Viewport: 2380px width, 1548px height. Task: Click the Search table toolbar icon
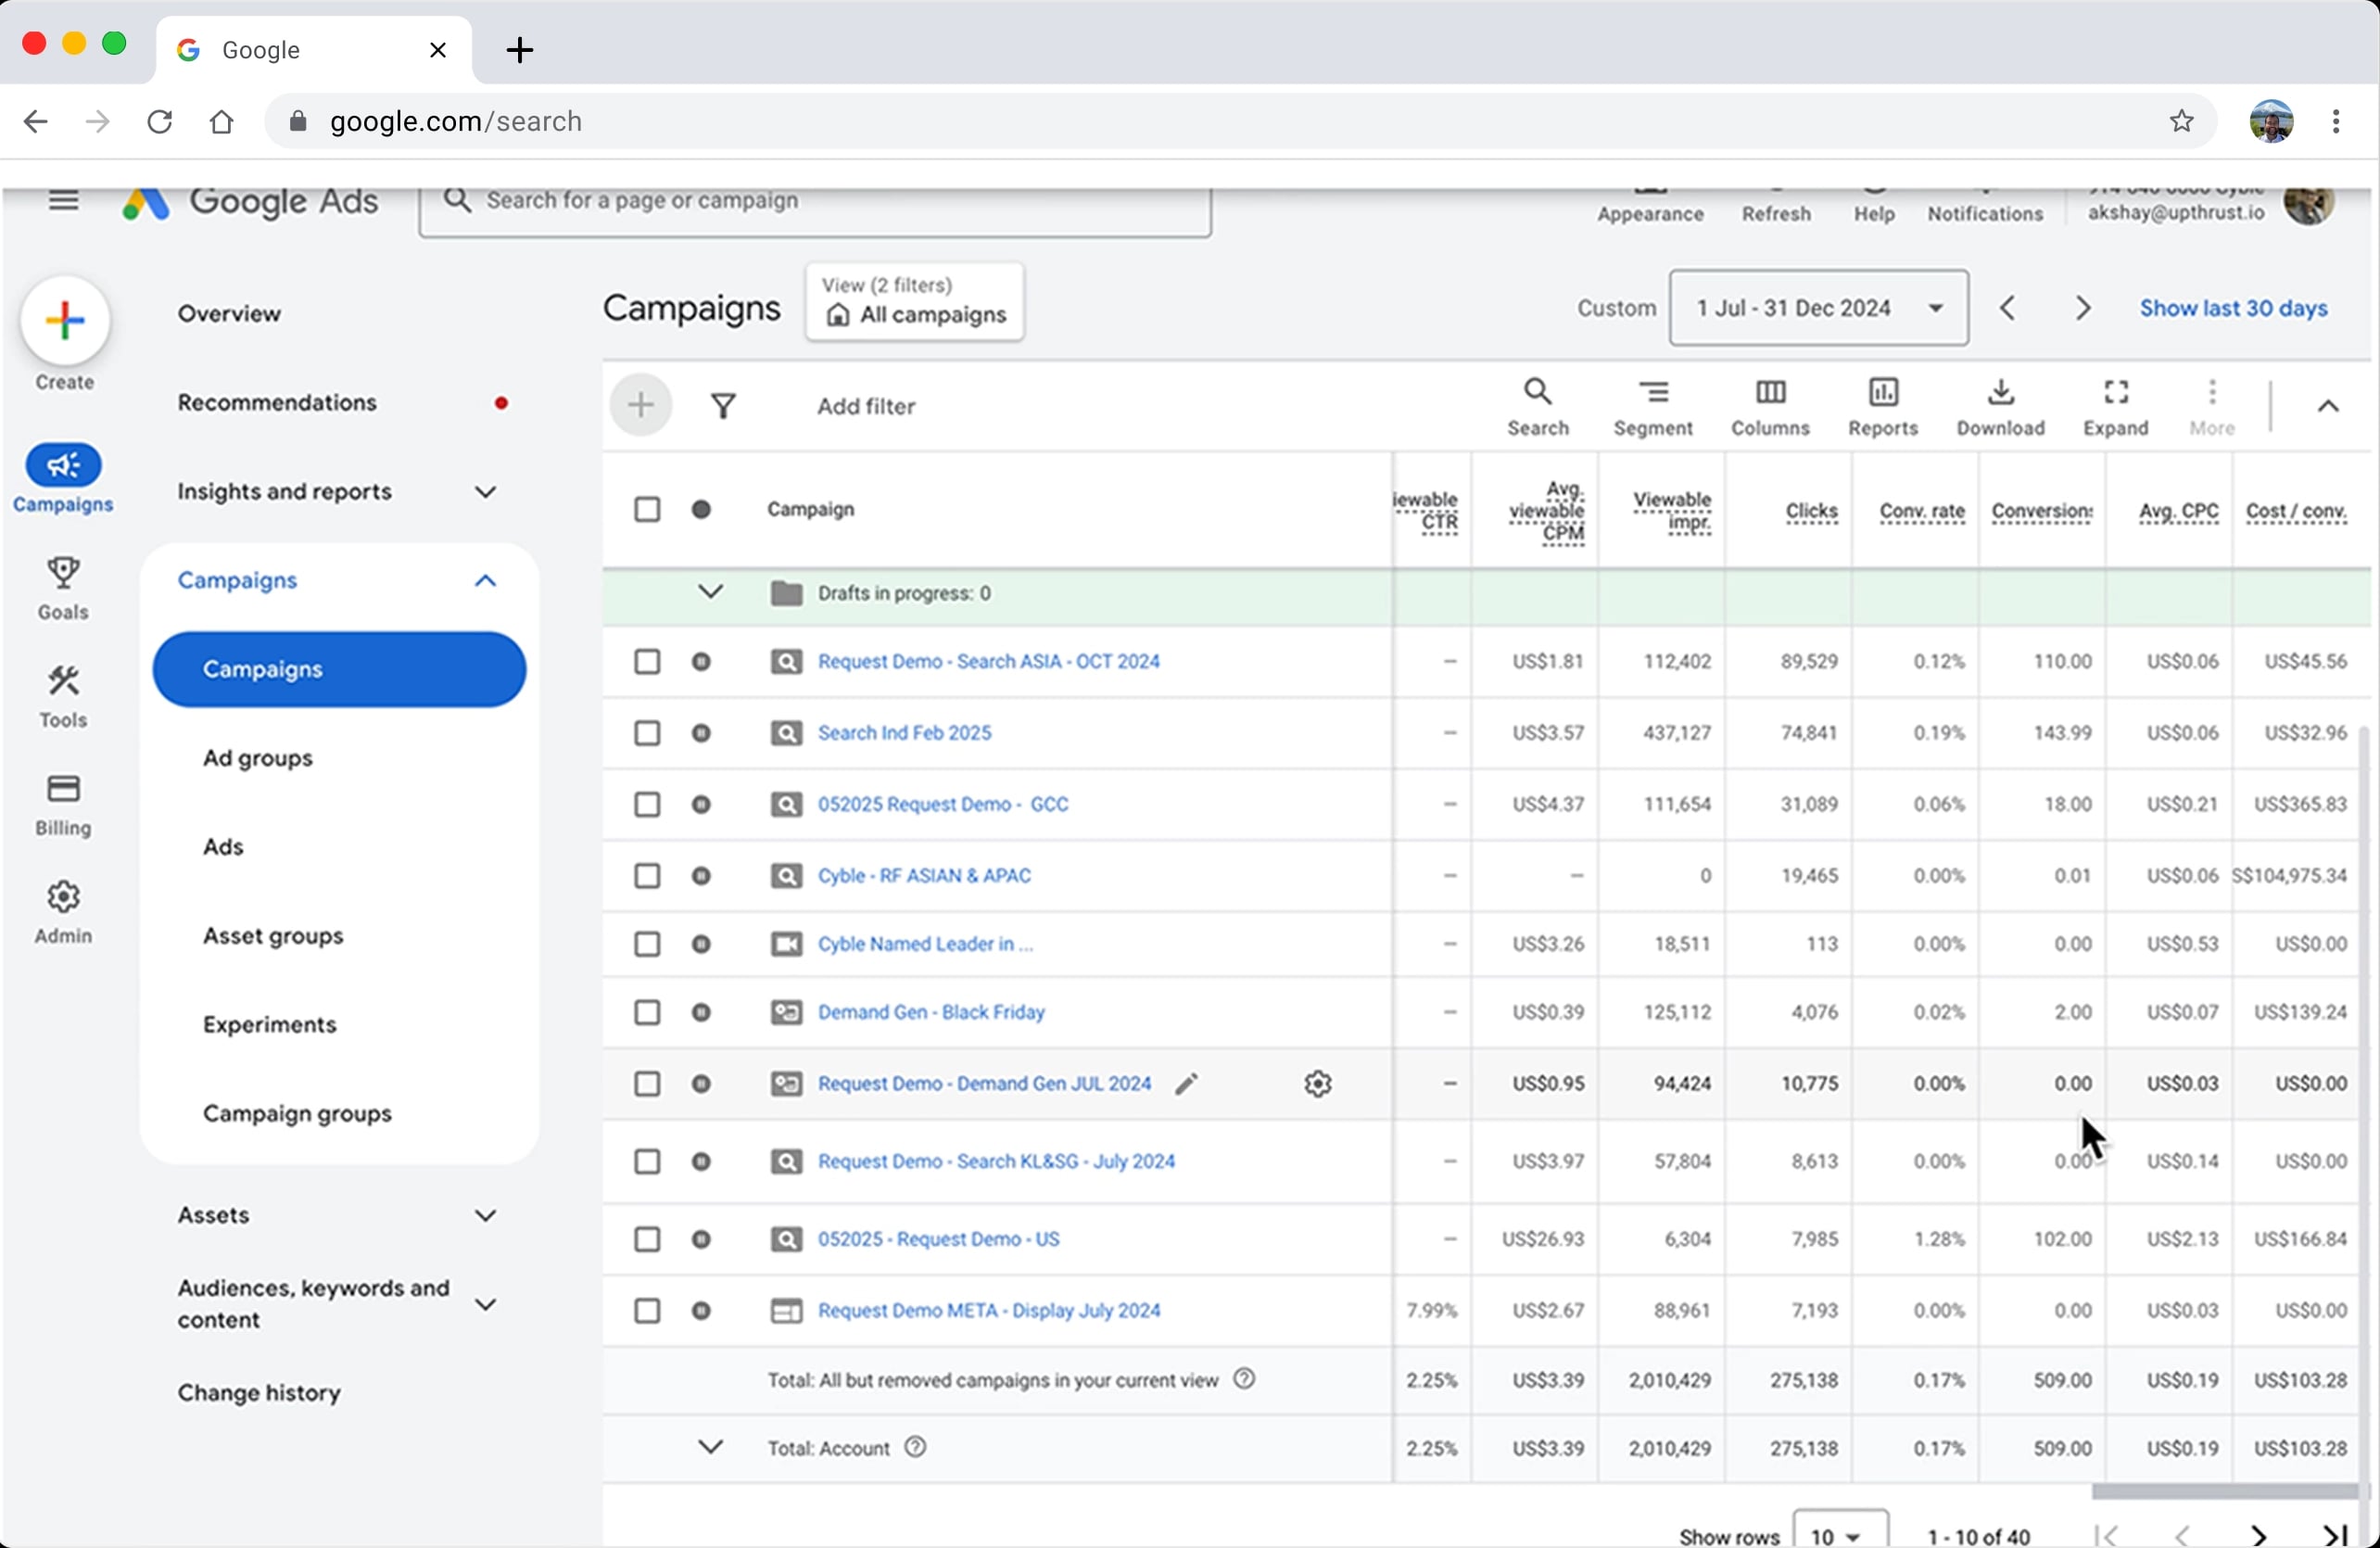1538,407
